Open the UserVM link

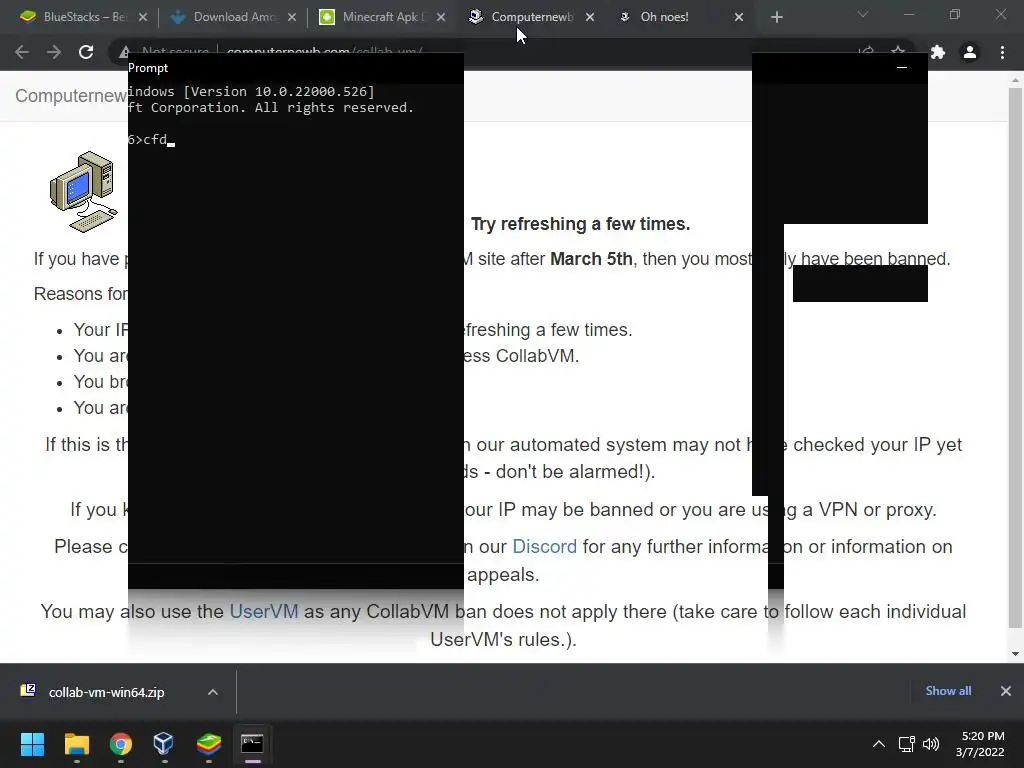tap(264, 612)
